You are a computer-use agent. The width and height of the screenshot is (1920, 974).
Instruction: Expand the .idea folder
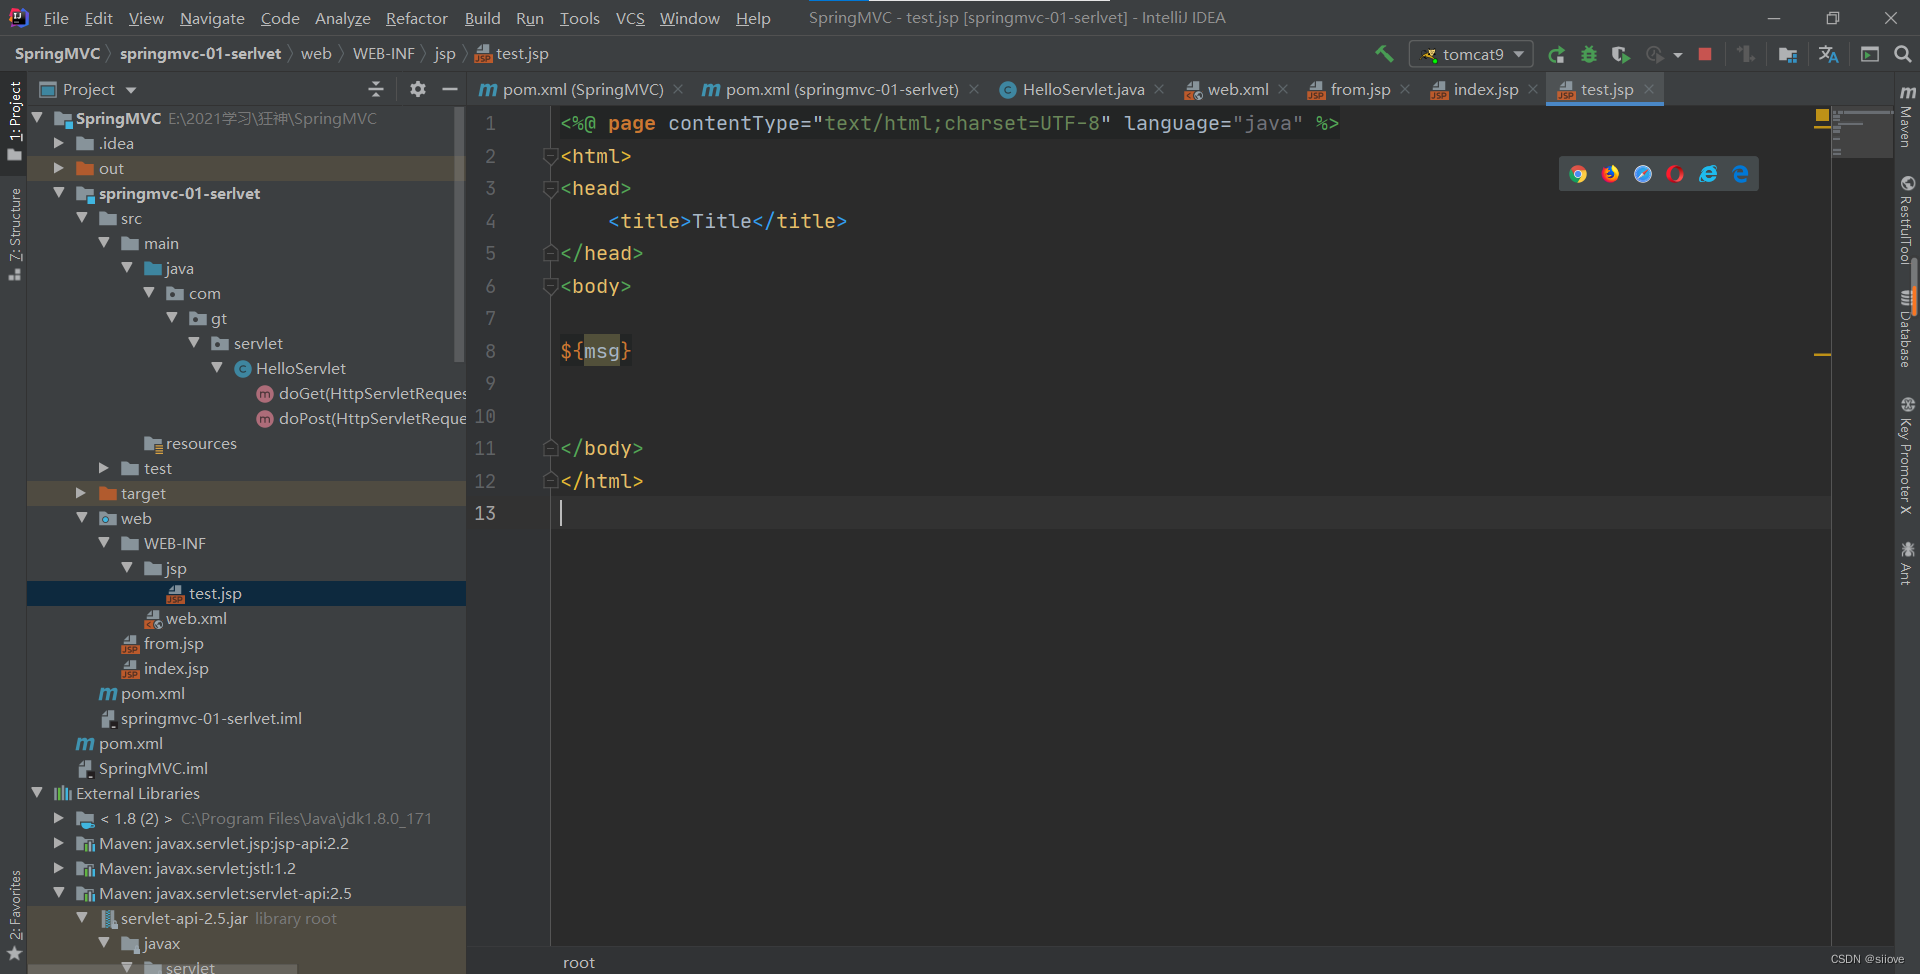coord(58,143)
